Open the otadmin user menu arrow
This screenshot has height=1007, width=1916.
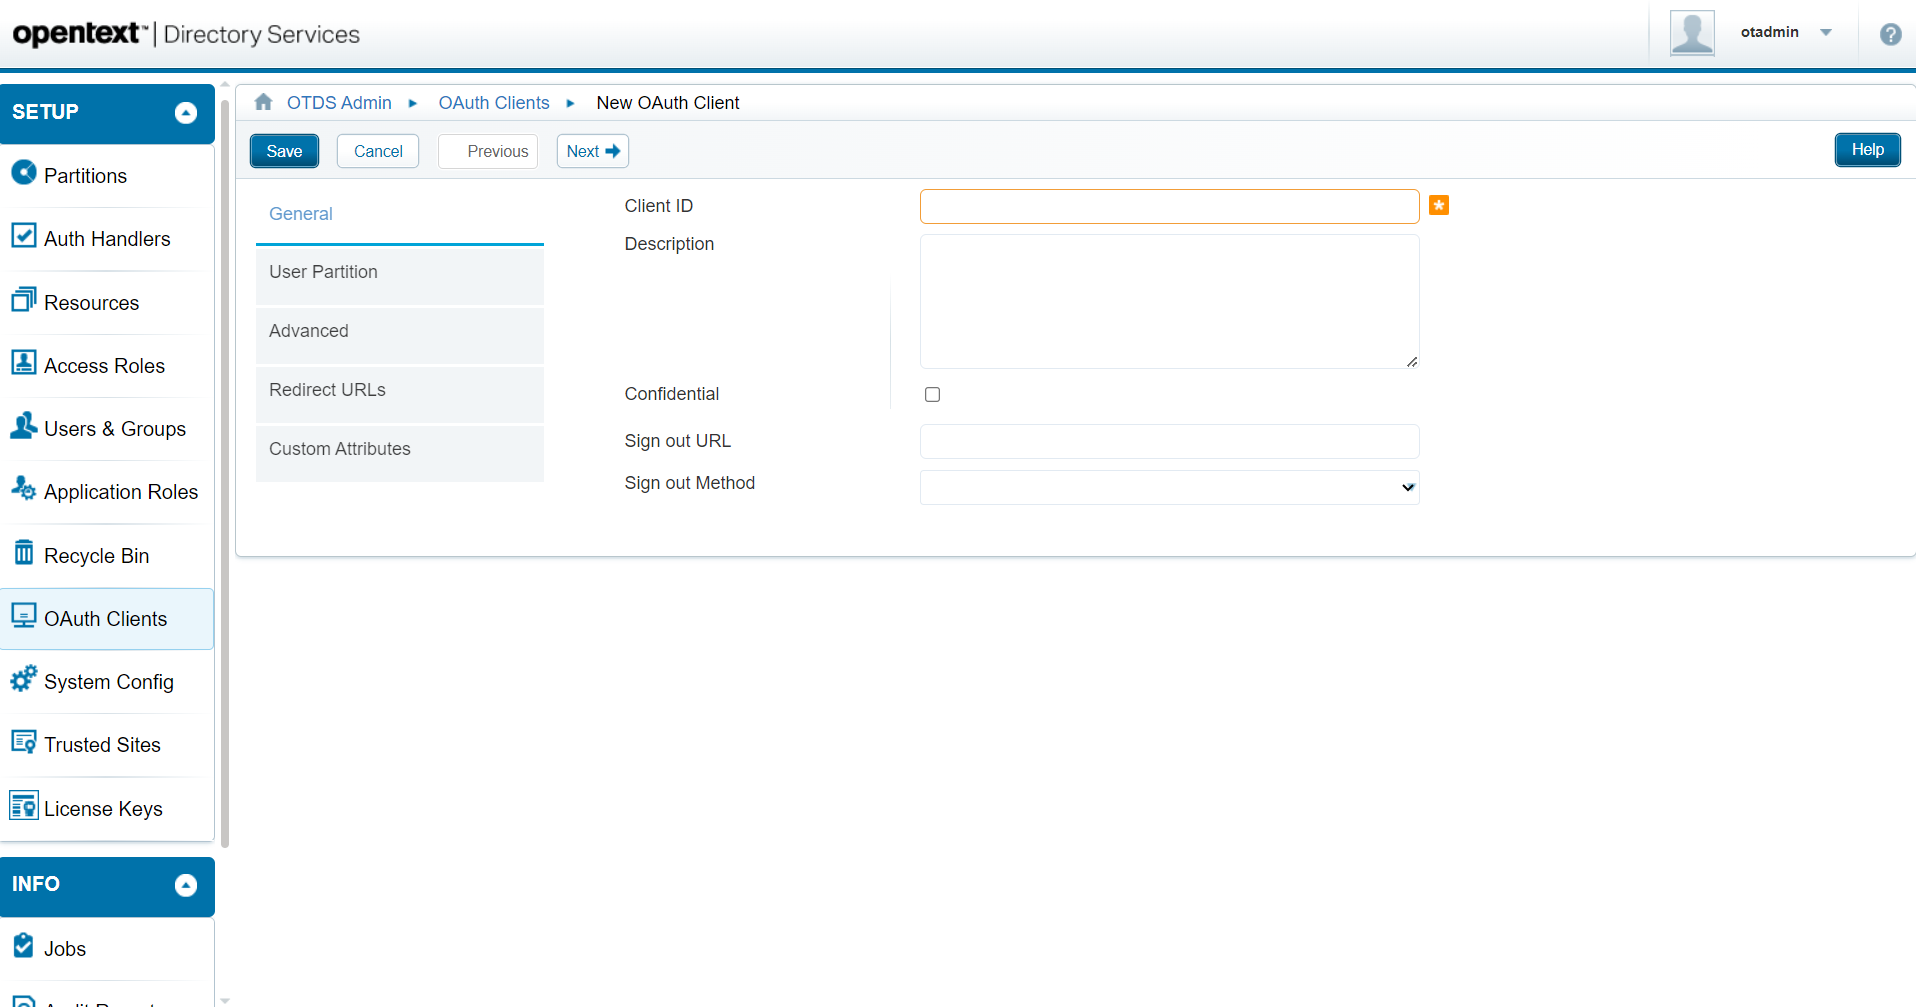coord(1826,33)
